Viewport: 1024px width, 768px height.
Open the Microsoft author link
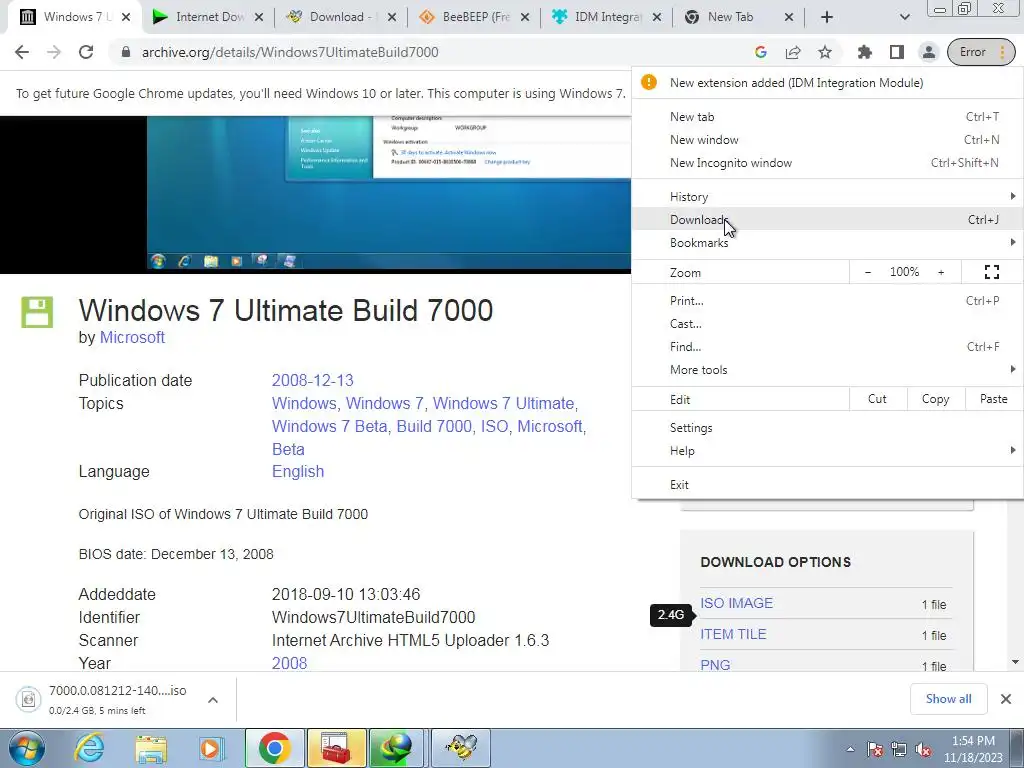[132, 338]
